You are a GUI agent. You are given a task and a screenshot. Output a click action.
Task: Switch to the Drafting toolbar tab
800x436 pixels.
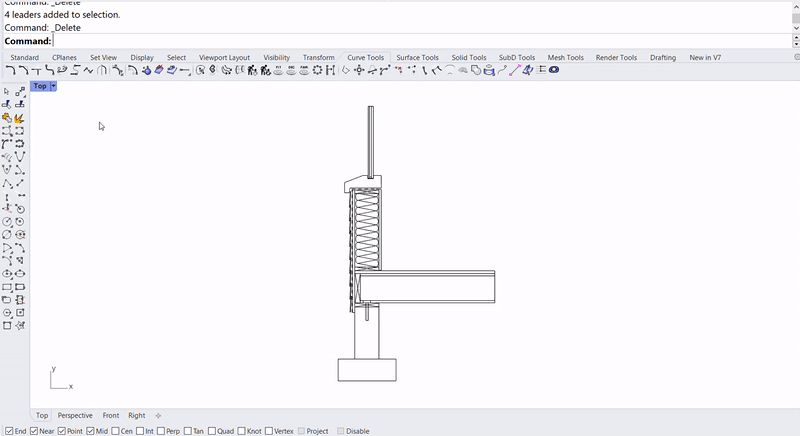point(662,58)
